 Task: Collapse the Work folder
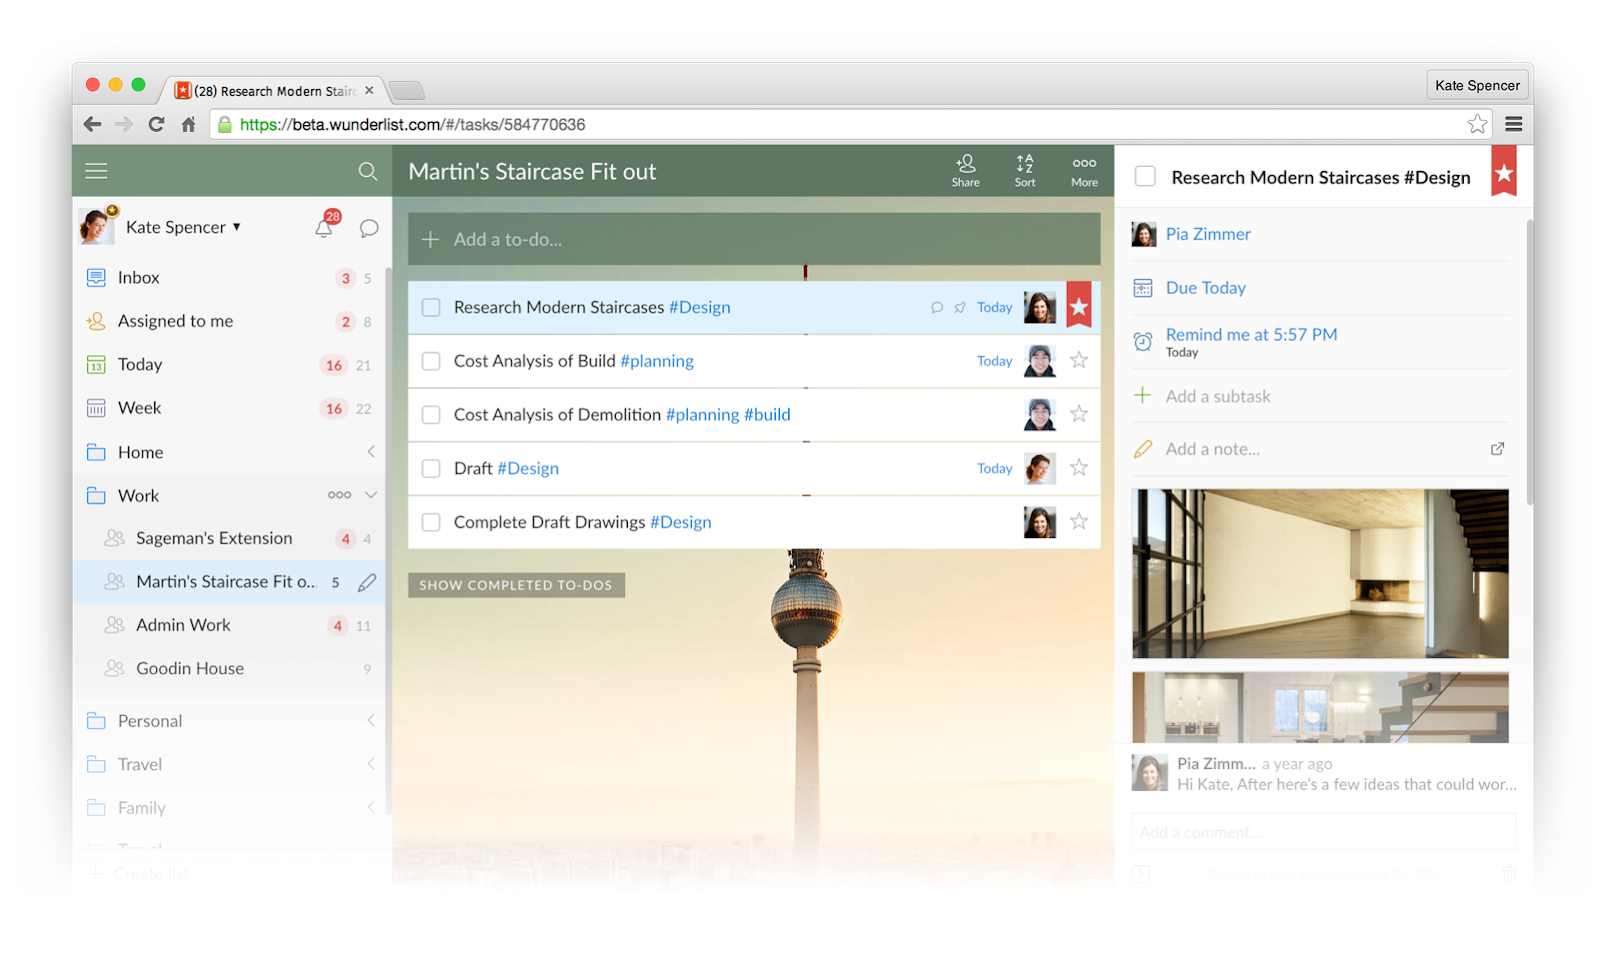370,494
